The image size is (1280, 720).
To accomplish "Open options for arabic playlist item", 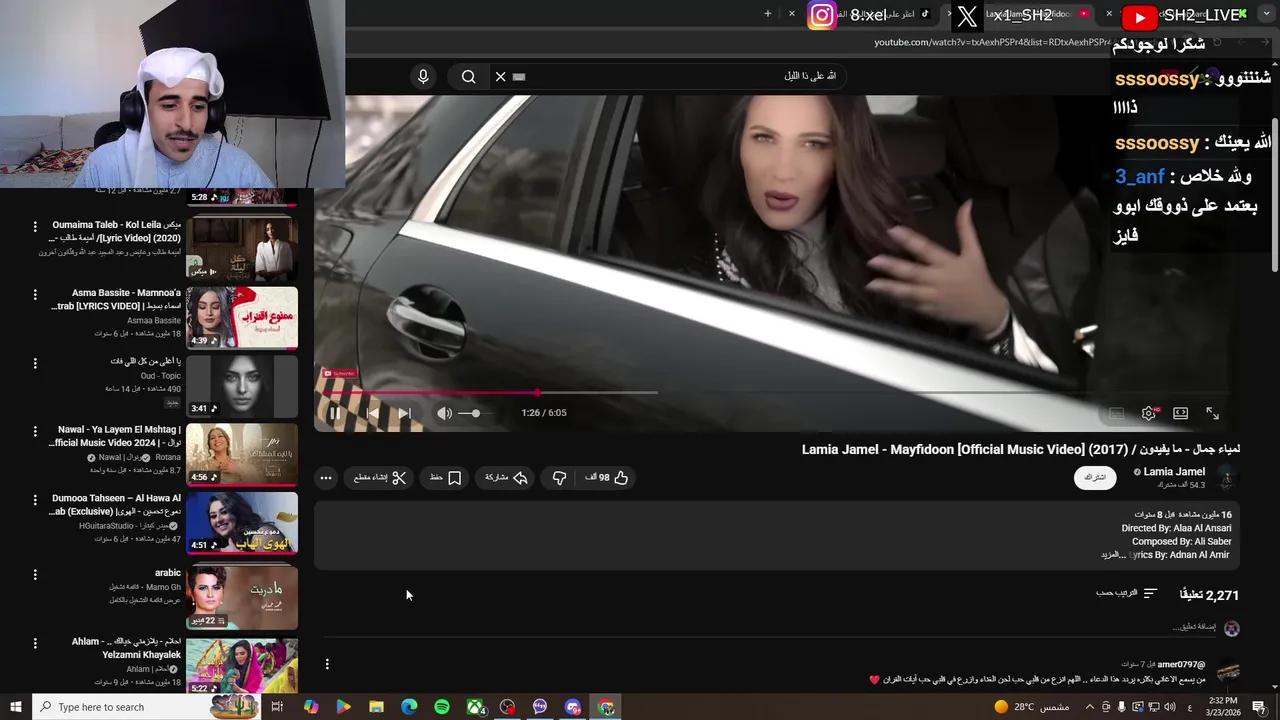I will (x=35, y=574).
